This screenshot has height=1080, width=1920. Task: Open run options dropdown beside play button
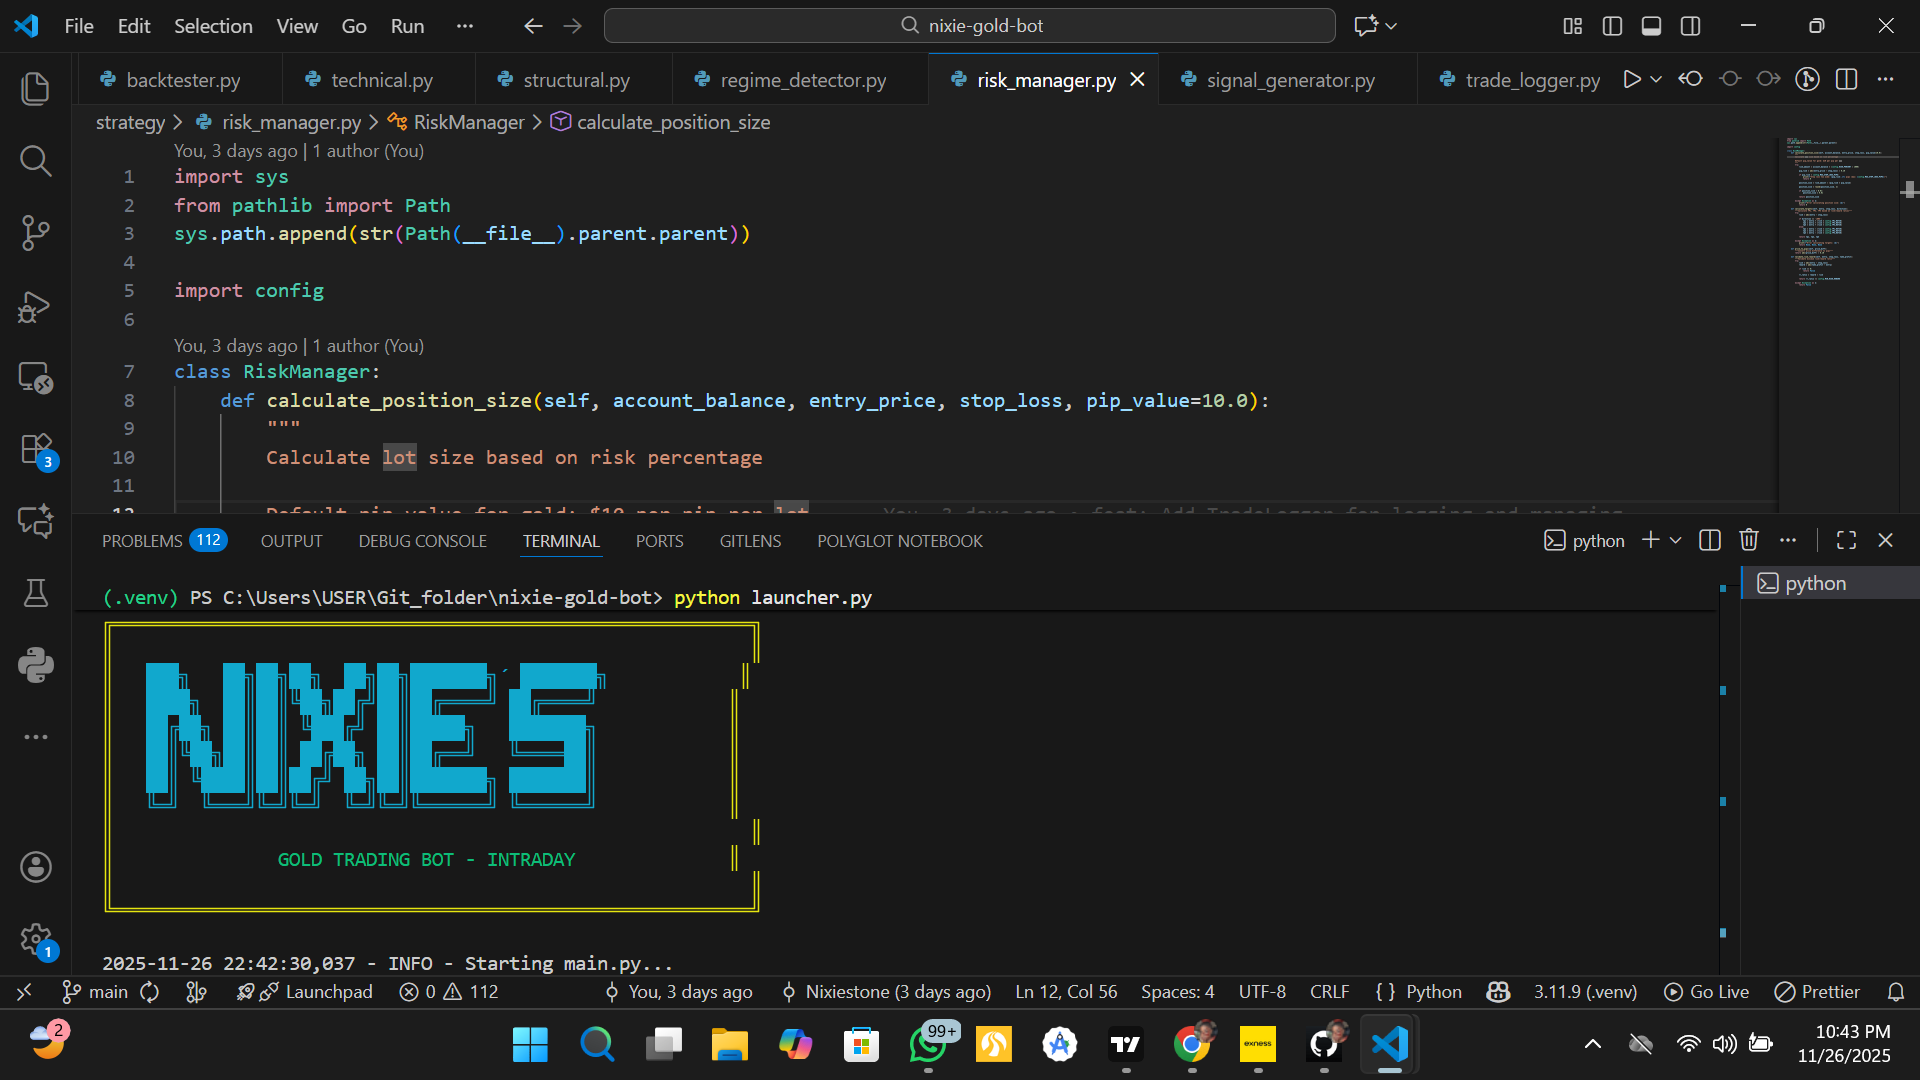click(x=1656, y=79)
